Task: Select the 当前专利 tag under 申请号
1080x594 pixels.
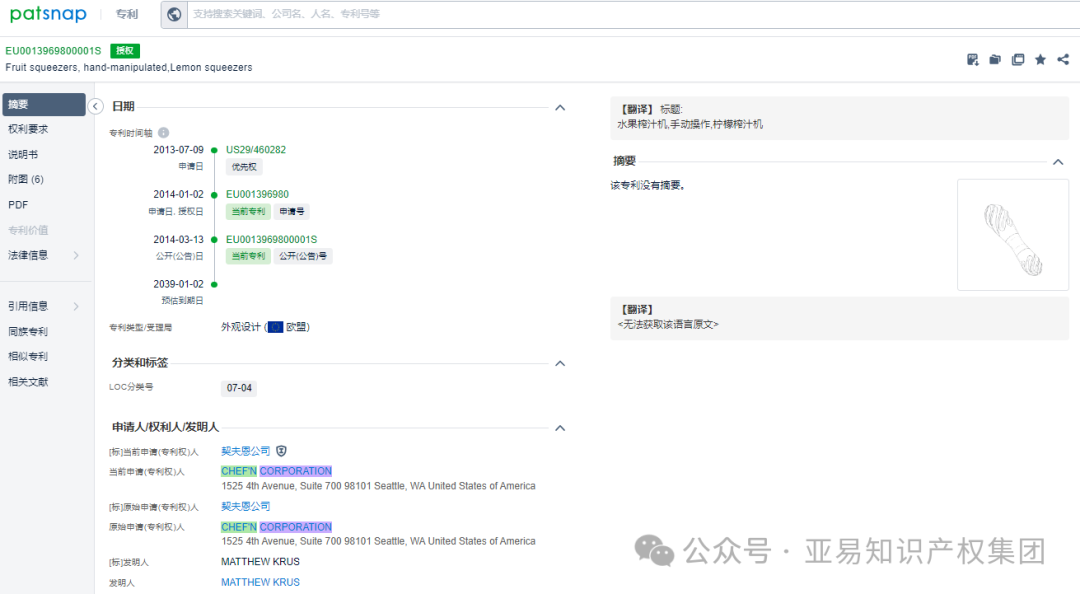Action: coord(248,212)
